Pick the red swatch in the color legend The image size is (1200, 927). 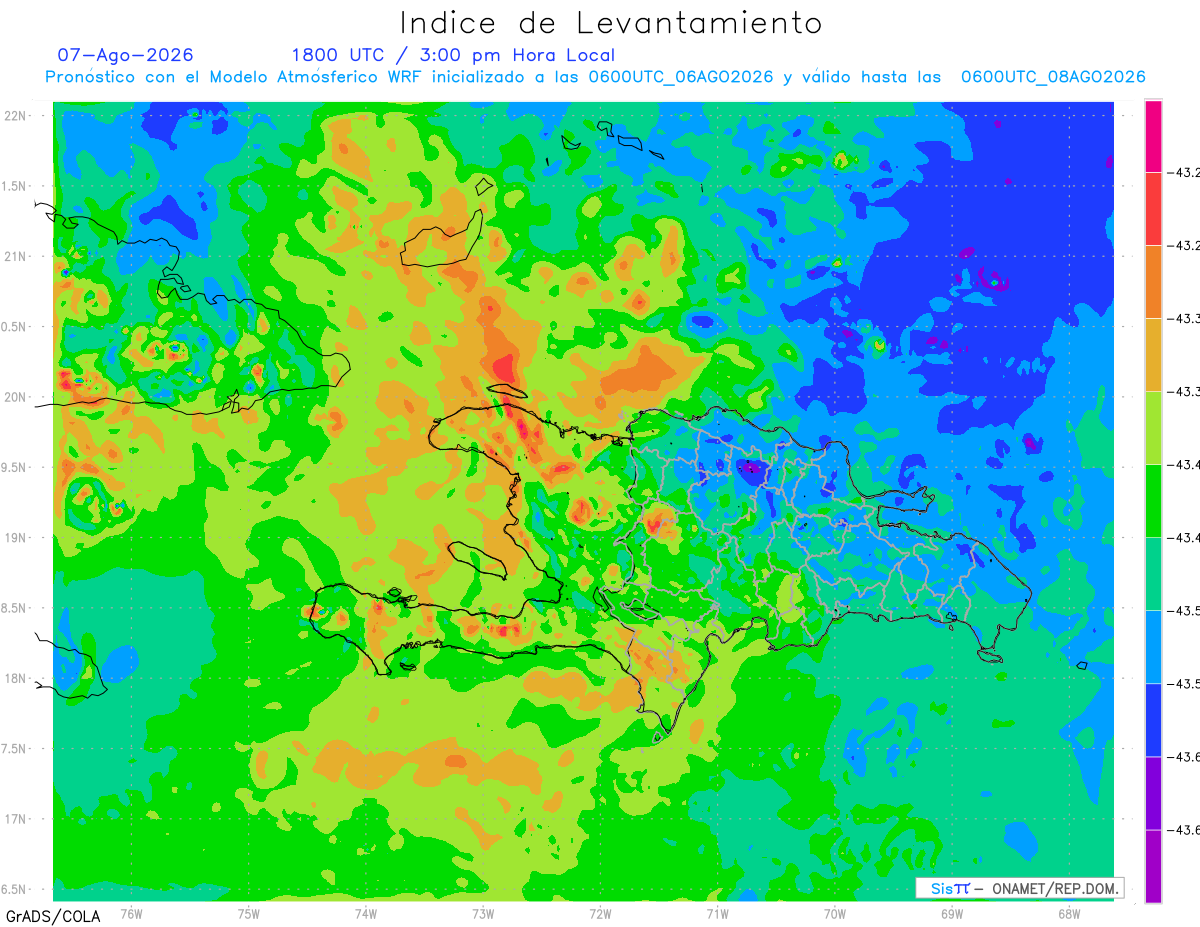pyautogui.click(x=1153, y=208)
